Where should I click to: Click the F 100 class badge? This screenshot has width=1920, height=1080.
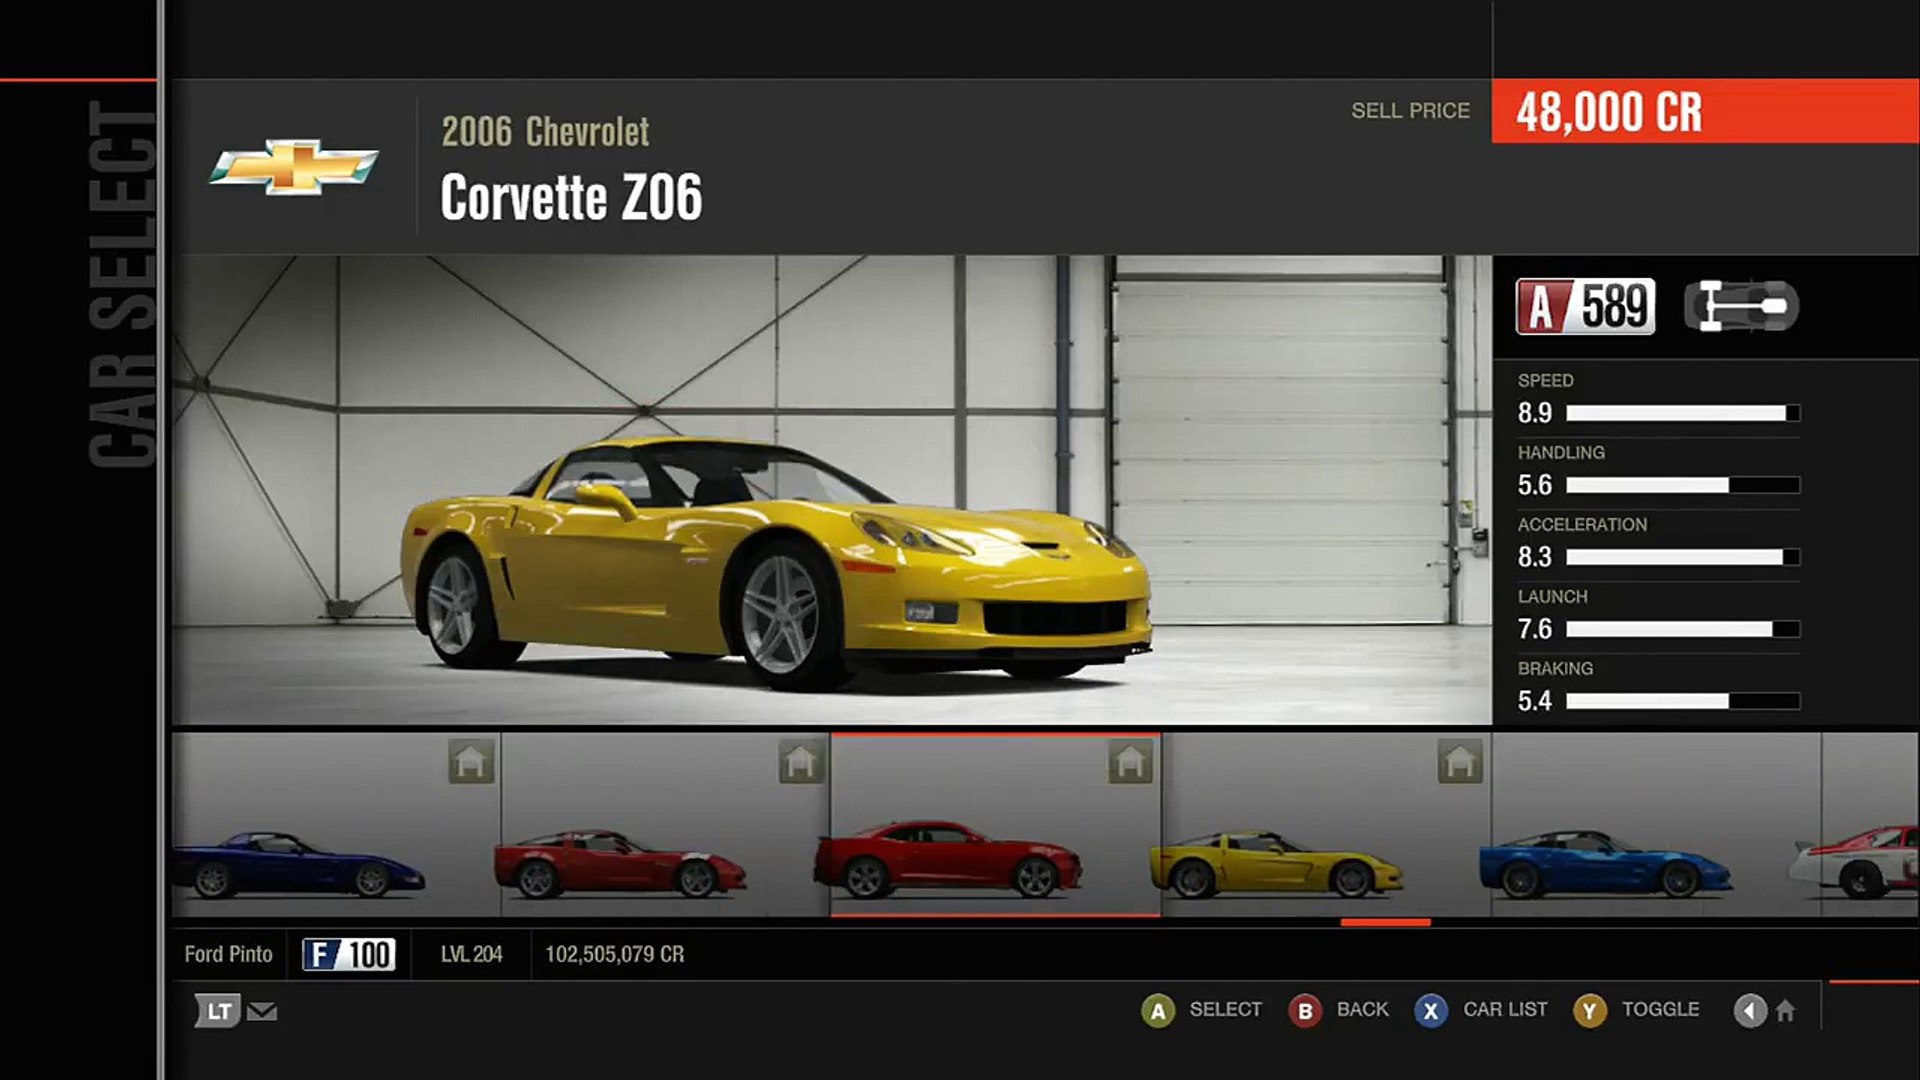pyautogui.click(x=349, y=954)
